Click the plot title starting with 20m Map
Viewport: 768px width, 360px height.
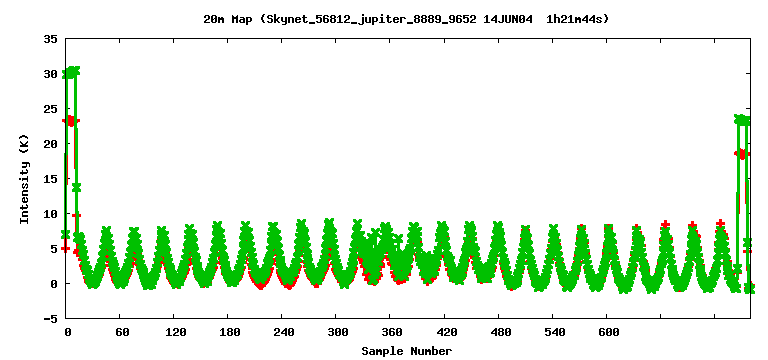pos(406,19)
